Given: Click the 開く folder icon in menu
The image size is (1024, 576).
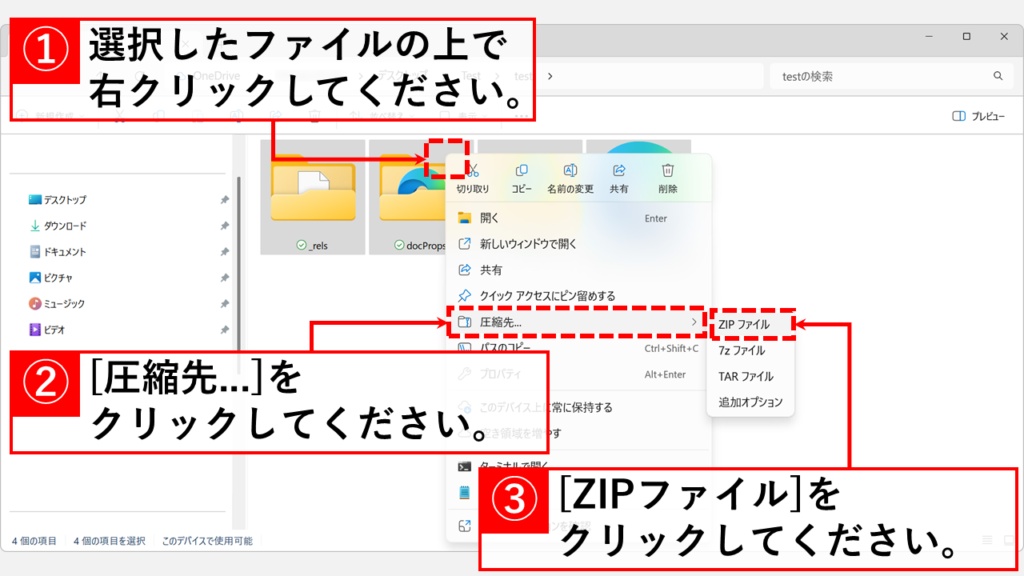Looking at the screenshot, I should pyautogui.click(x=464, y=218).
